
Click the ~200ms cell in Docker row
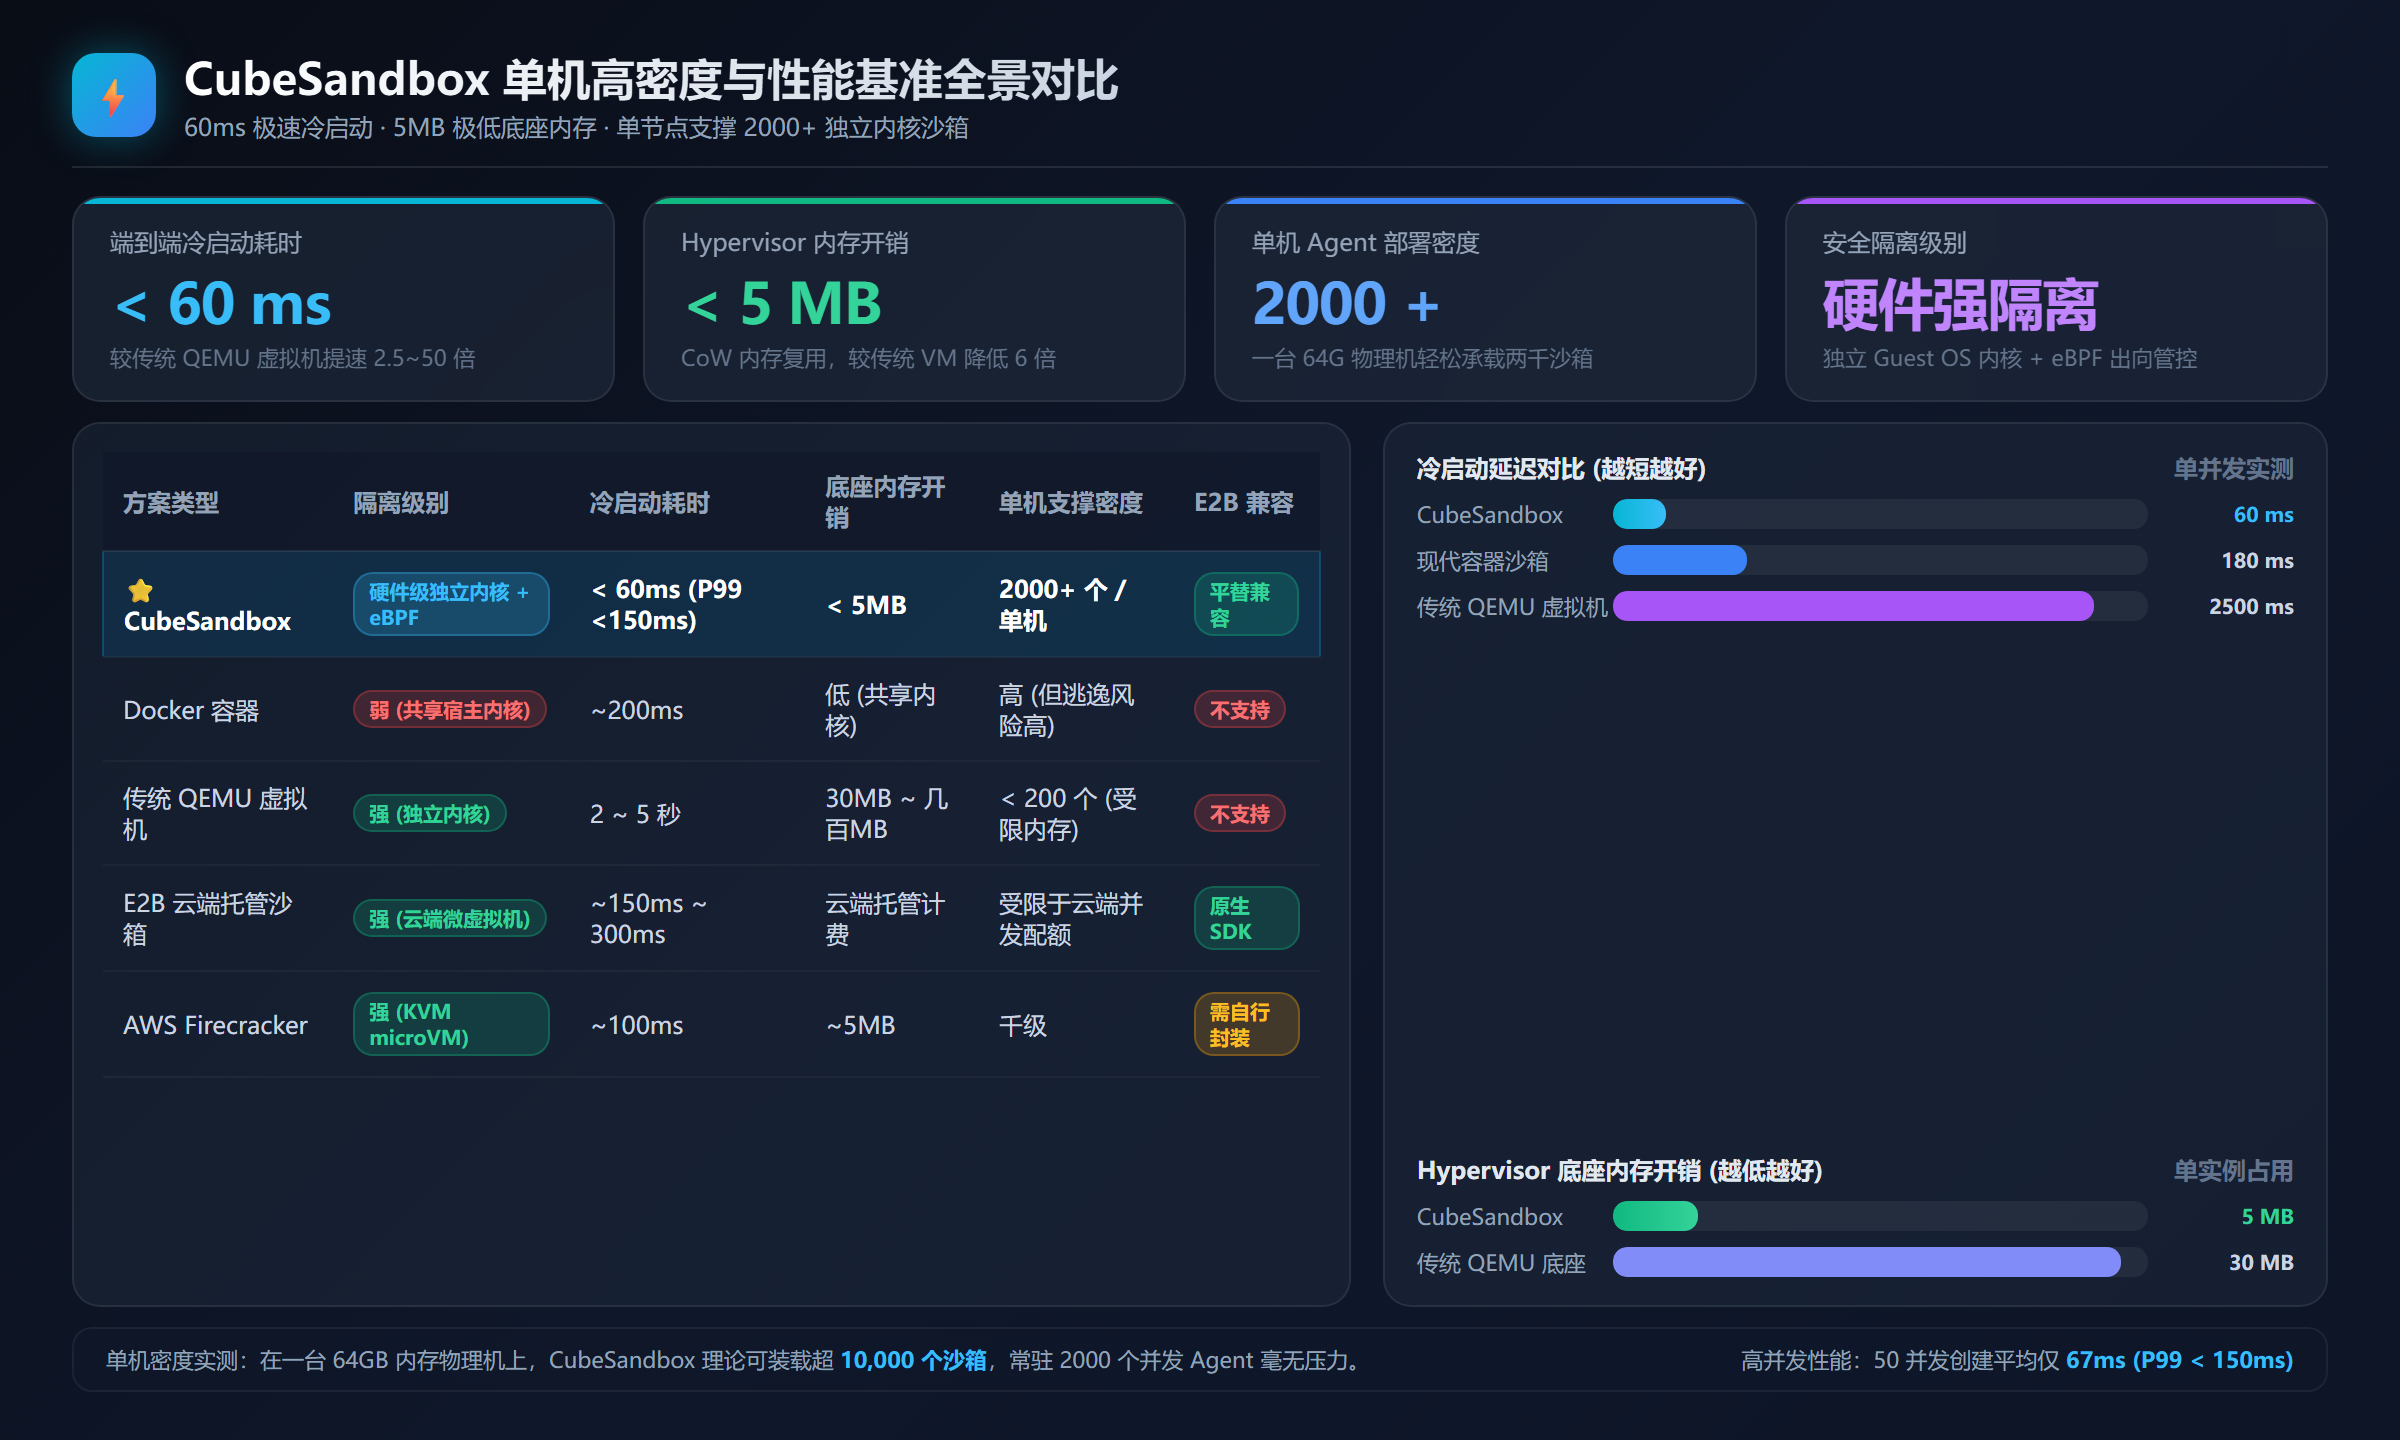pos(637,710)
